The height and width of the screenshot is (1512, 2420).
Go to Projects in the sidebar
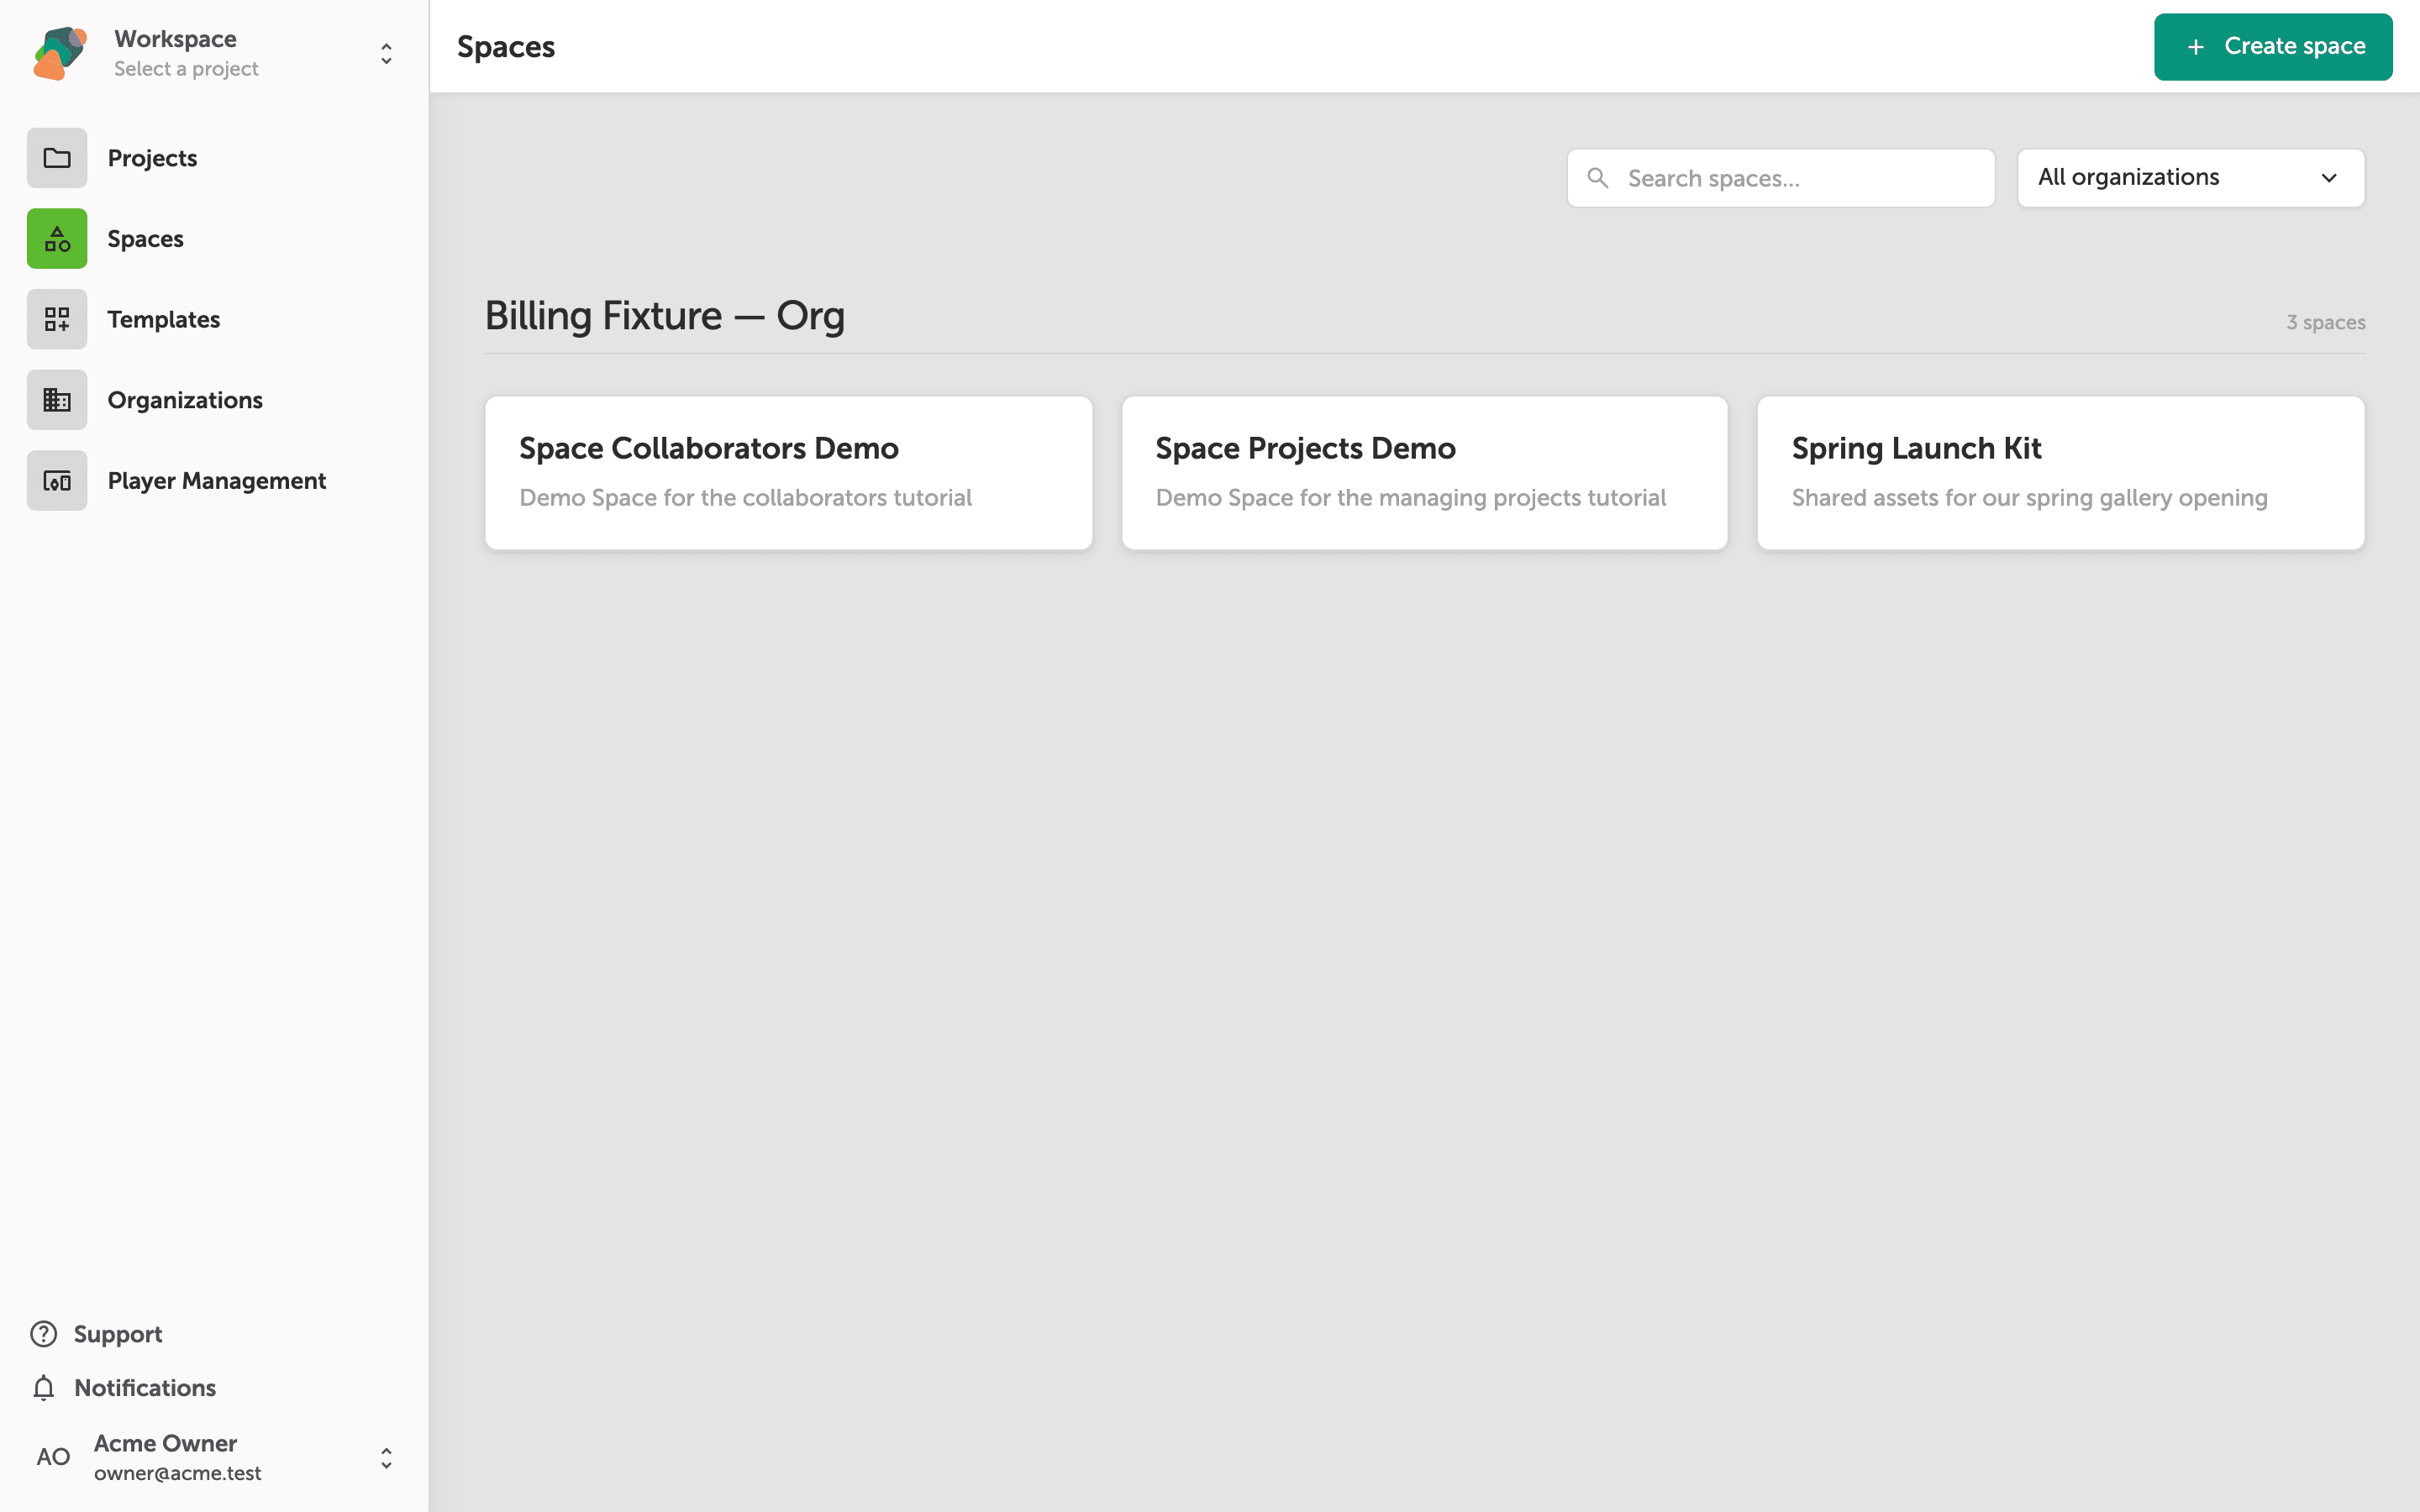click(x=214, y=158)
